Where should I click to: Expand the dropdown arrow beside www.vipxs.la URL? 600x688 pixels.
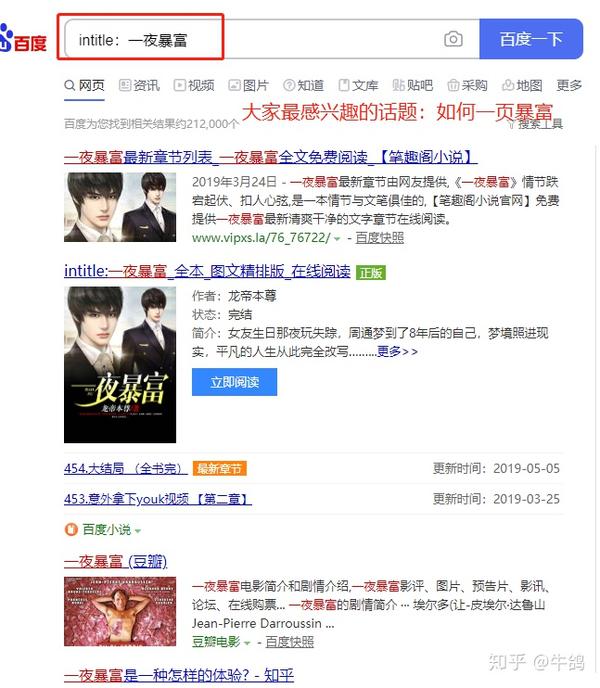[337, 239]
